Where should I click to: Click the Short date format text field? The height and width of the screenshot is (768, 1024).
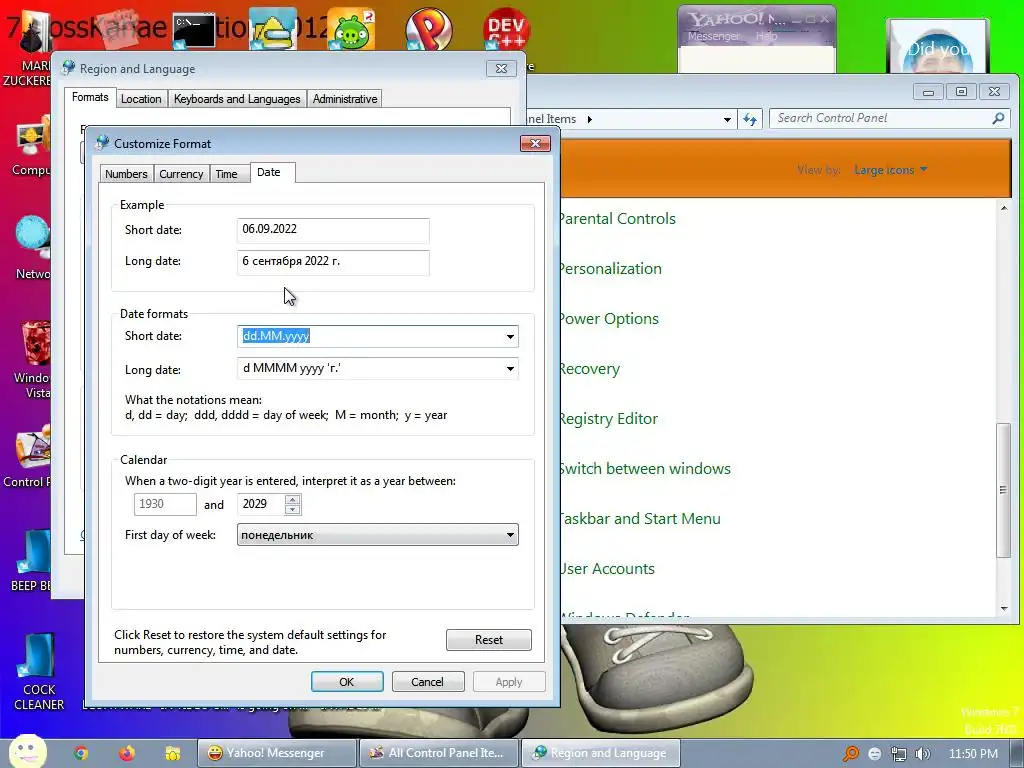pyautogui.click(x=370, y=336)
